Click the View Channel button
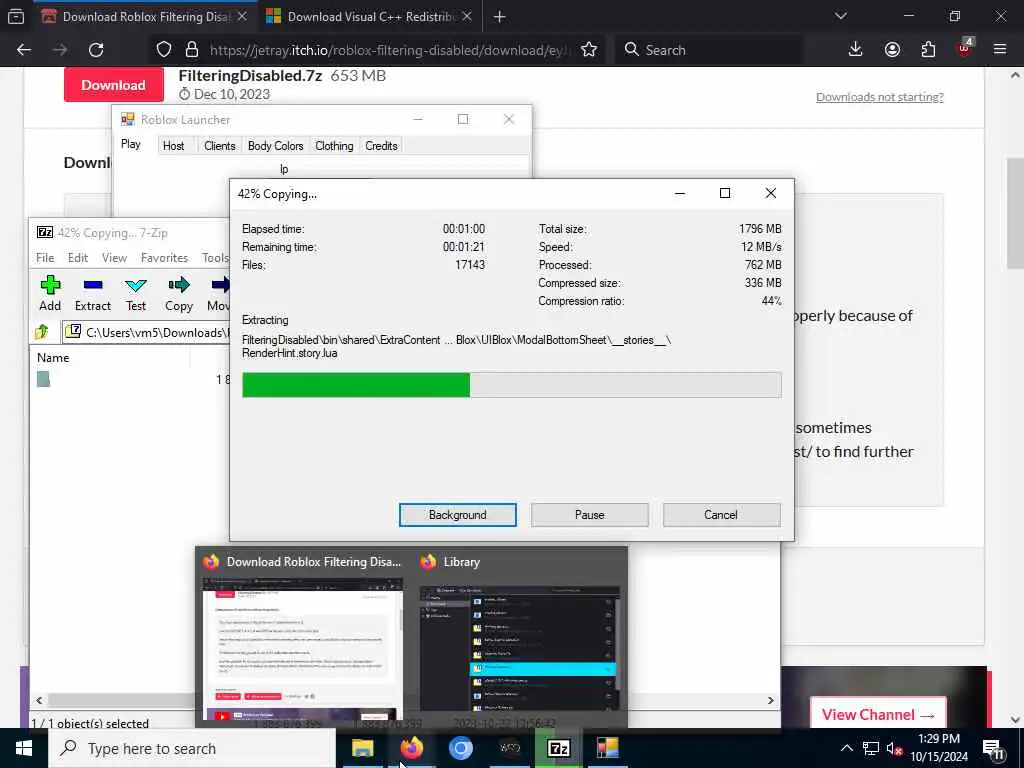 pyautogui.click(x=877, y=714)
